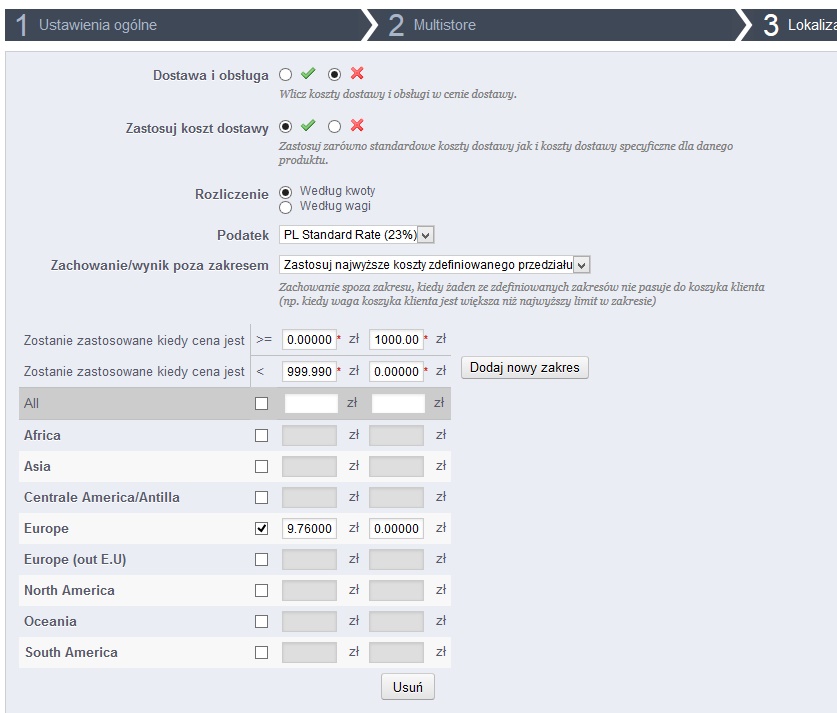
Task: Open the Ustawienia ogólne step tab
Action: pyautogui.click(x=98, y=25)
